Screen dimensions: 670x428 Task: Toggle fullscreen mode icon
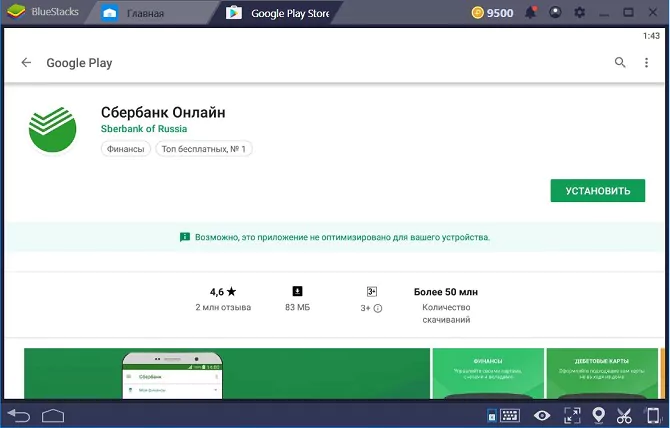coord(572,415)
